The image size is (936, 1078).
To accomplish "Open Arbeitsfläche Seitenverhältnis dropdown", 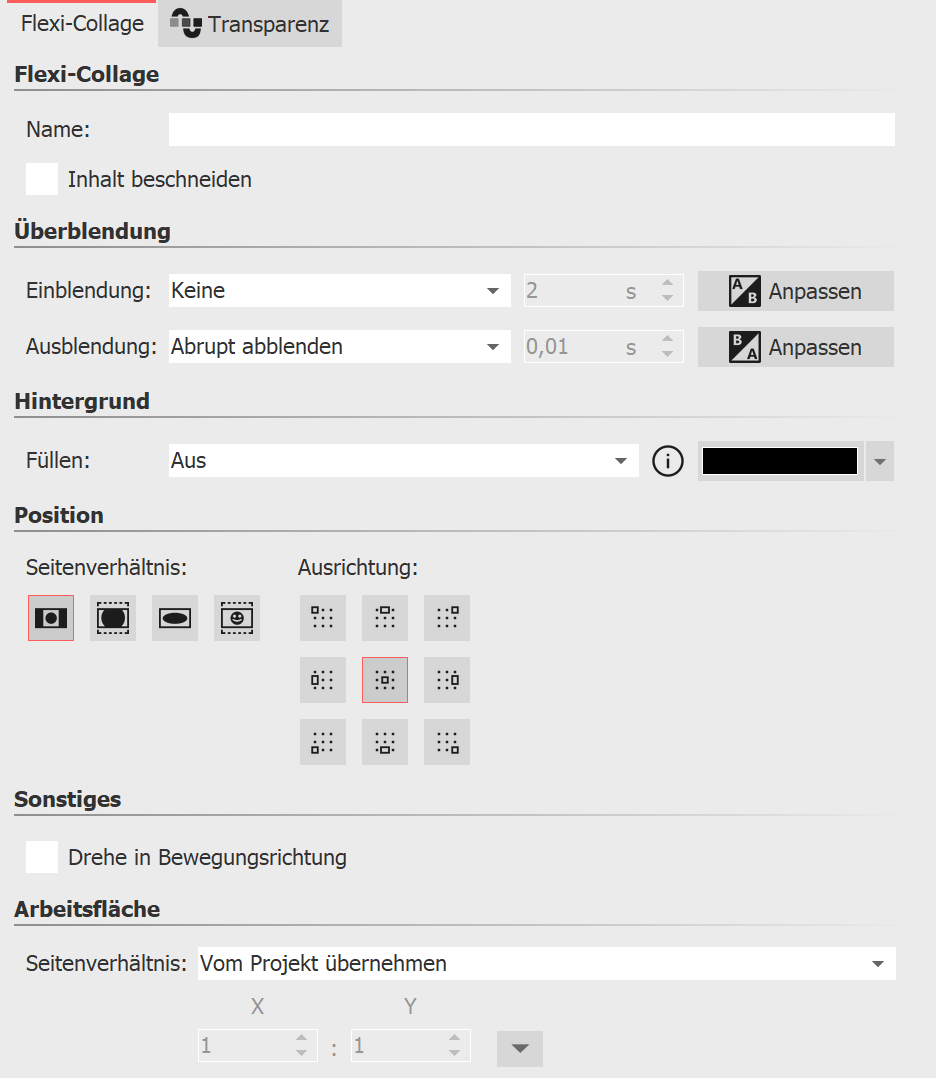I will (546, 964).
